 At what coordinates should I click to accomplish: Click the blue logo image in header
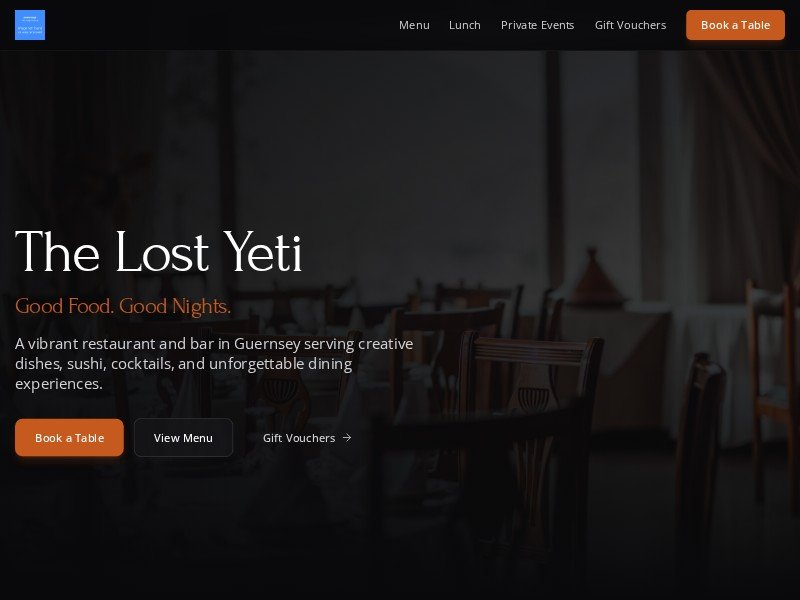click(x=30, y=25)
